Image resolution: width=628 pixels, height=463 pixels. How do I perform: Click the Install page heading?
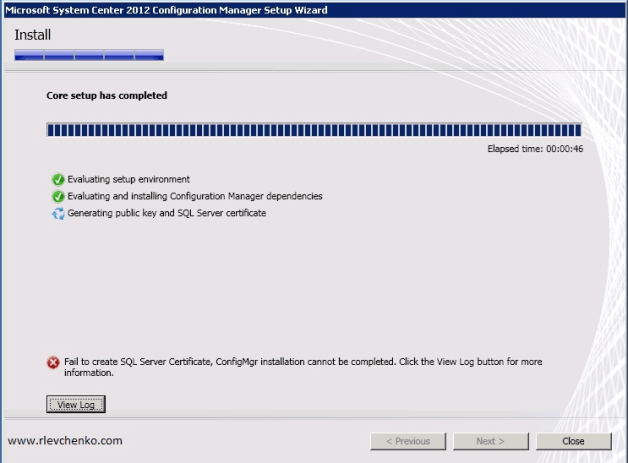32,35
